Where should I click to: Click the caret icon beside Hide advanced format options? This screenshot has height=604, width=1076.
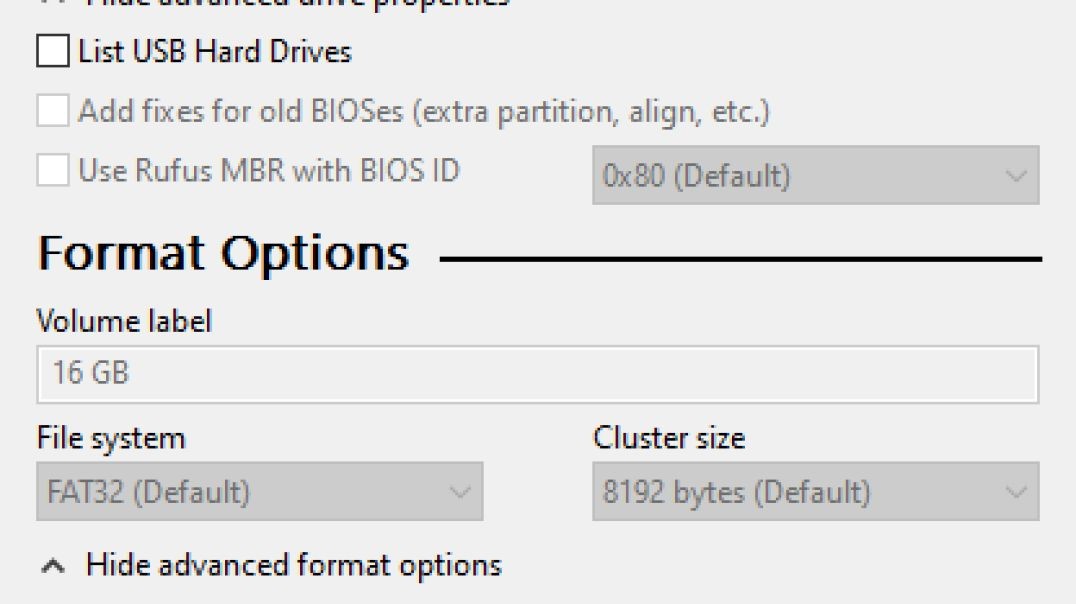pyautogui.click(x=53, y=566)
